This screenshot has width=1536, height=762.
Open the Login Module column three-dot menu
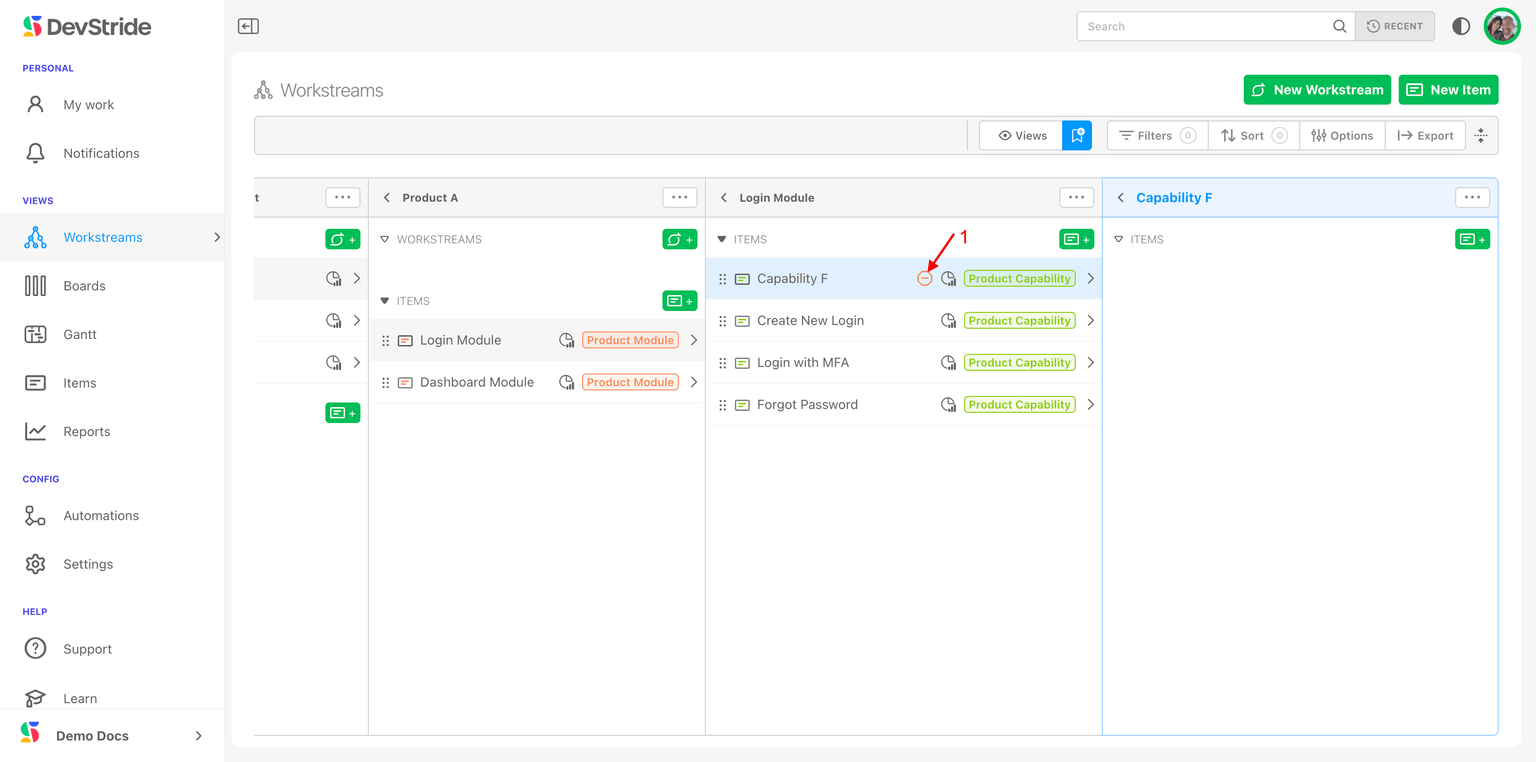[1076, 198]
